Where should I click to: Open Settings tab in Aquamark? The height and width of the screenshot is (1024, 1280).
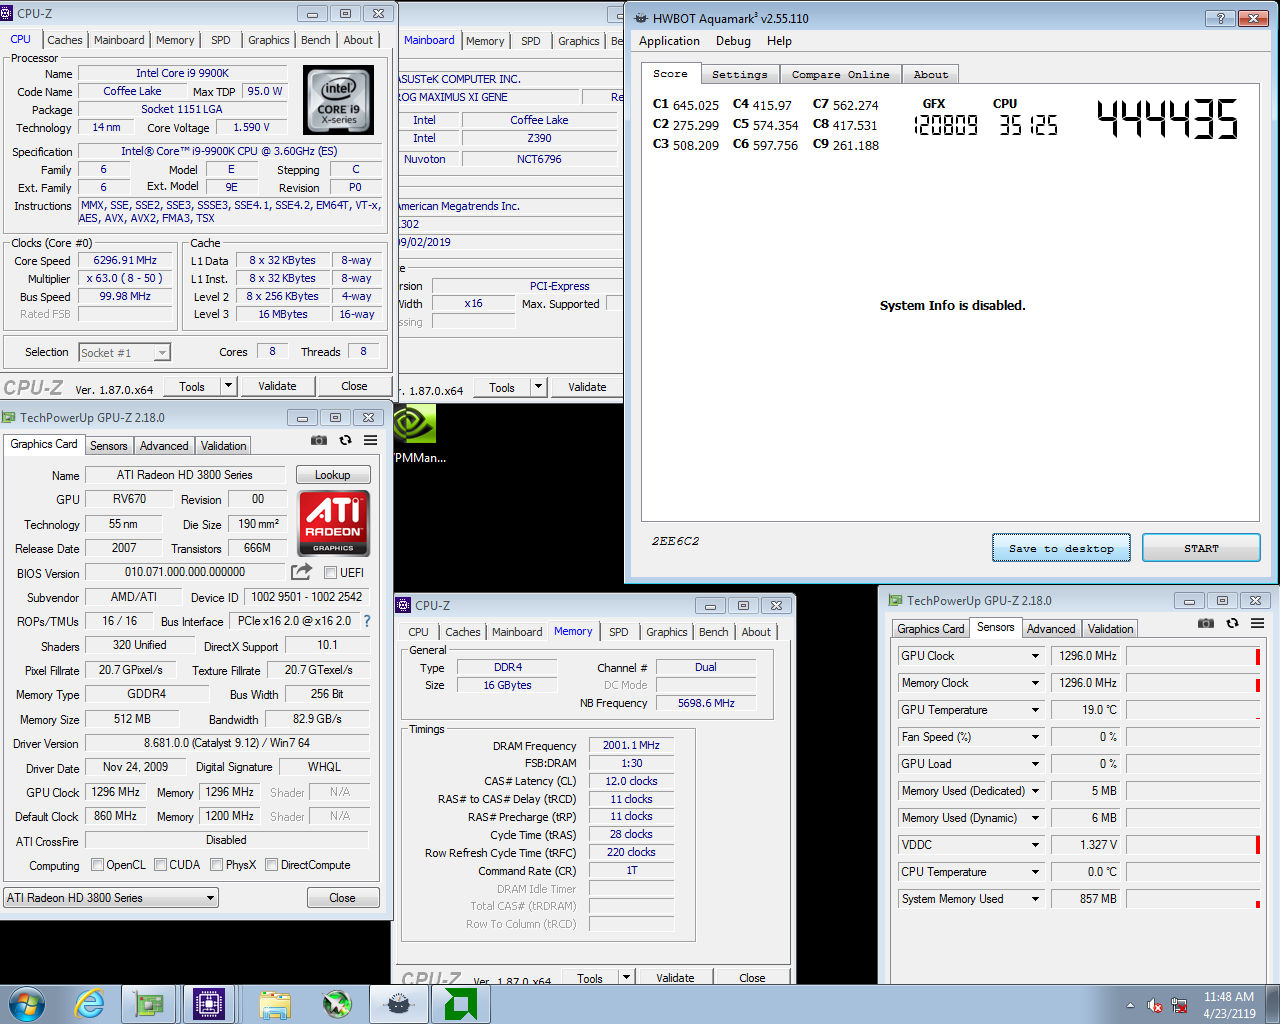point(740,75)
